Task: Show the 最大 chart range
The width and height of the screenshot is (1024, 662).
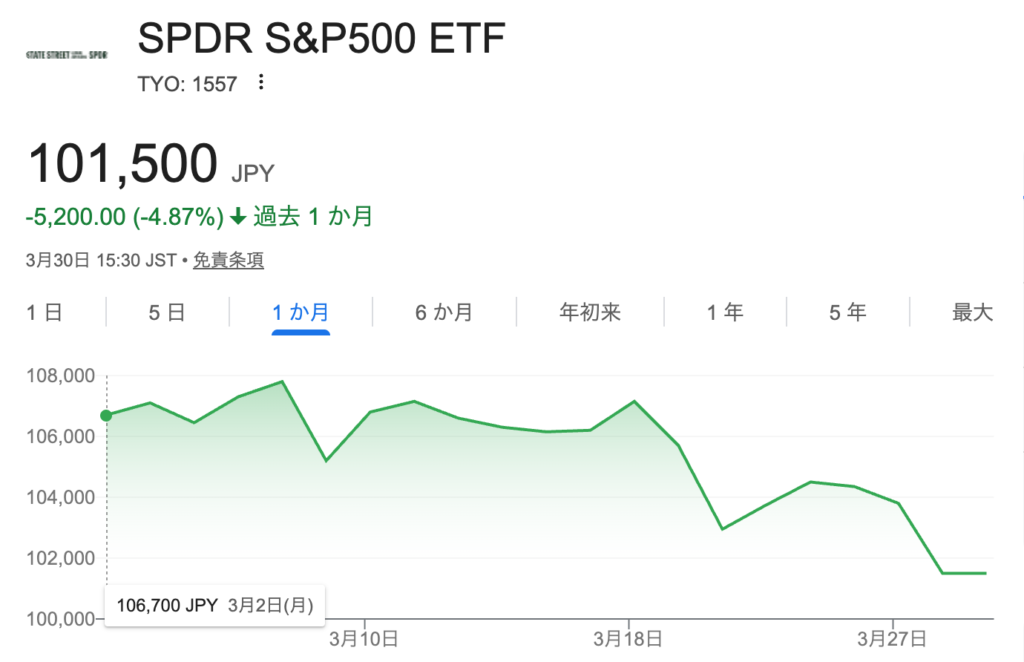Action: point(972,313)
